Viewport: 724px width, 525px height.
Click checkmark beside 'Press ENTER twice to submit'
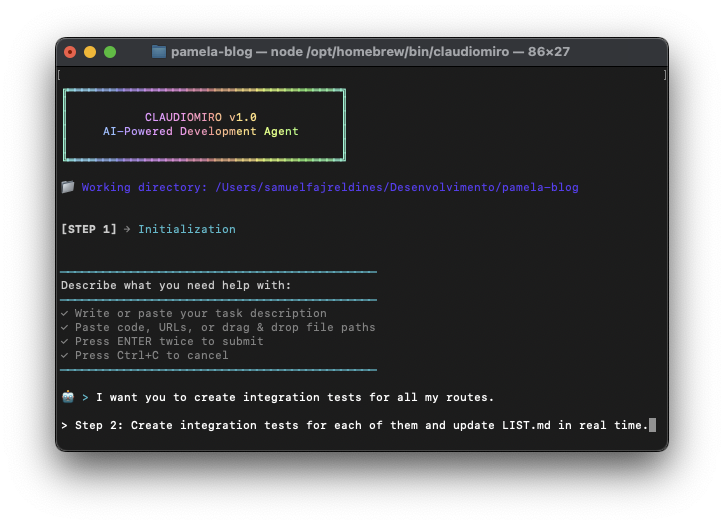(64, 341)
